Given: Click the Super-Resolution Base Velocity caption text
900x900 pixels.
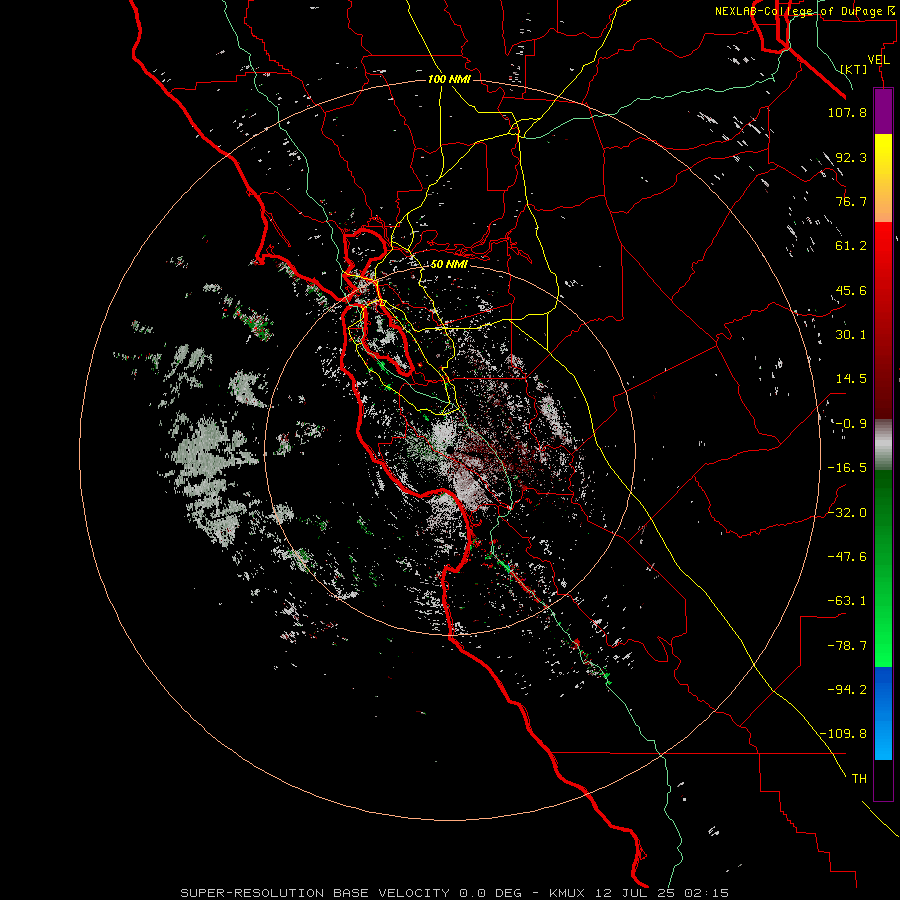Looking at the screenshot, I should pyautogui.click(x=455, y=893).
